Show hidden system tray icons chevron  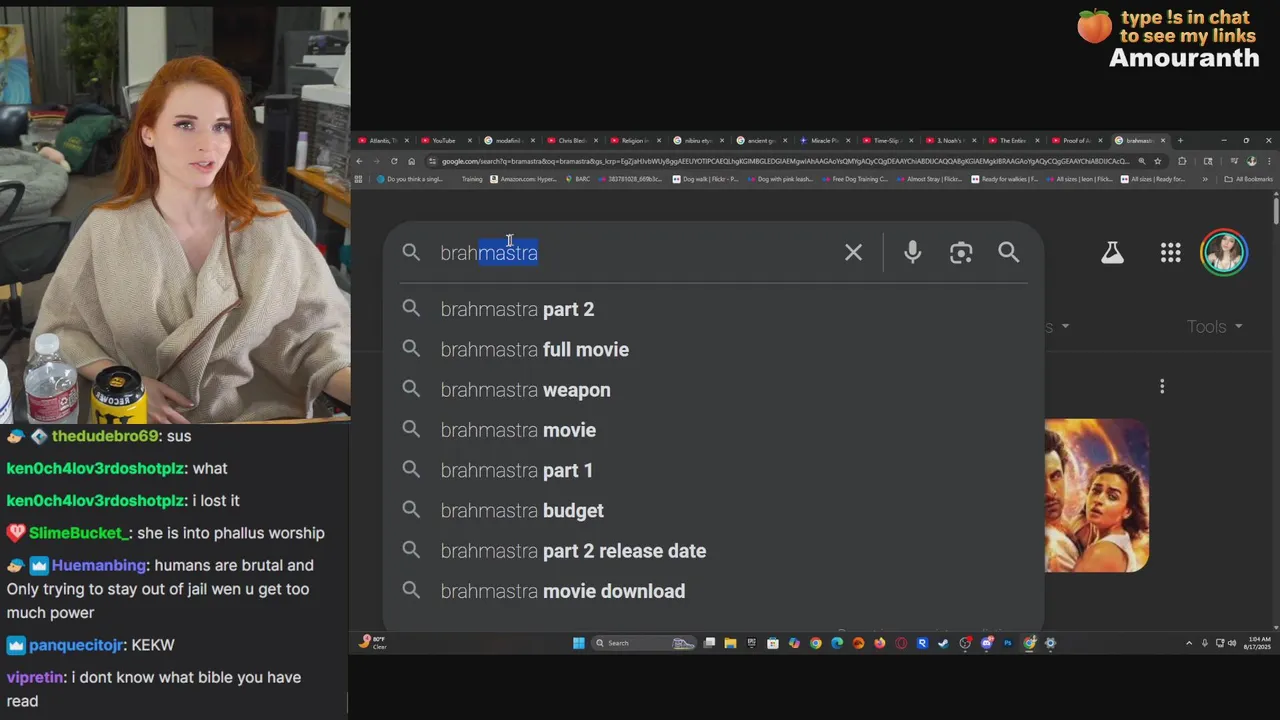(1189, 643)
